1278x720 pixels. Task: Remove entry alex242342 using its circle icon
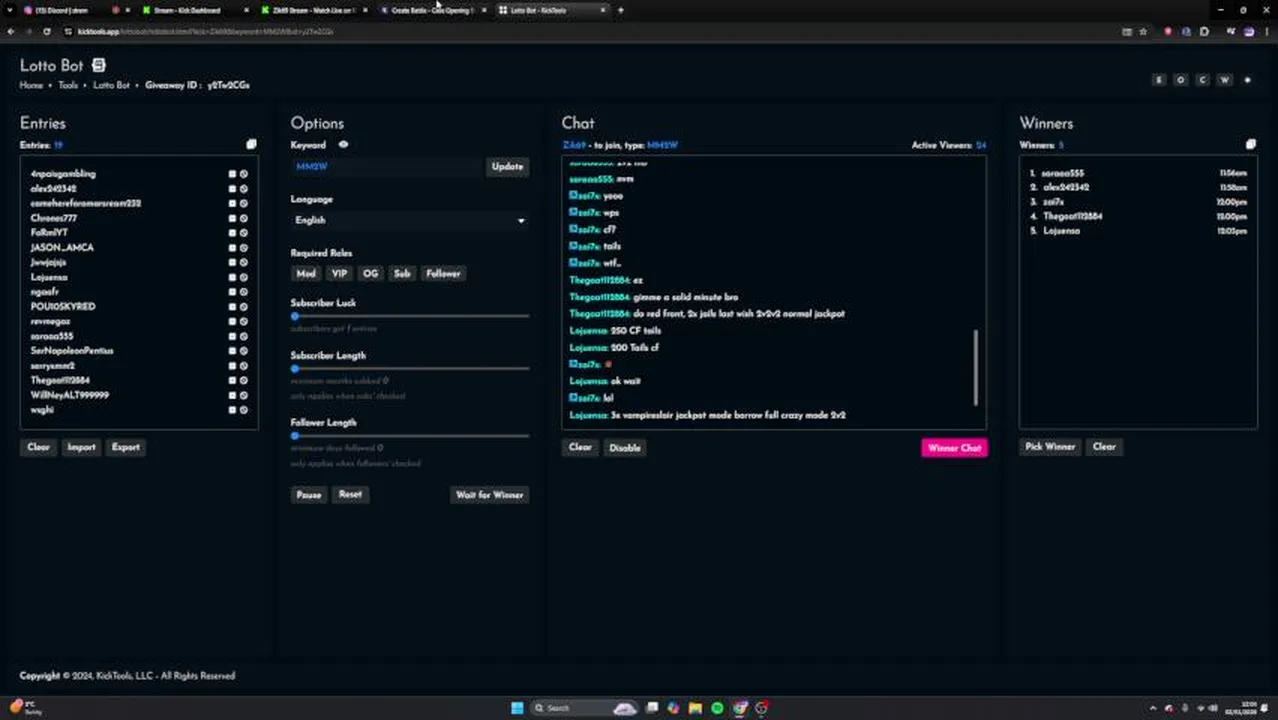[243, 188]
